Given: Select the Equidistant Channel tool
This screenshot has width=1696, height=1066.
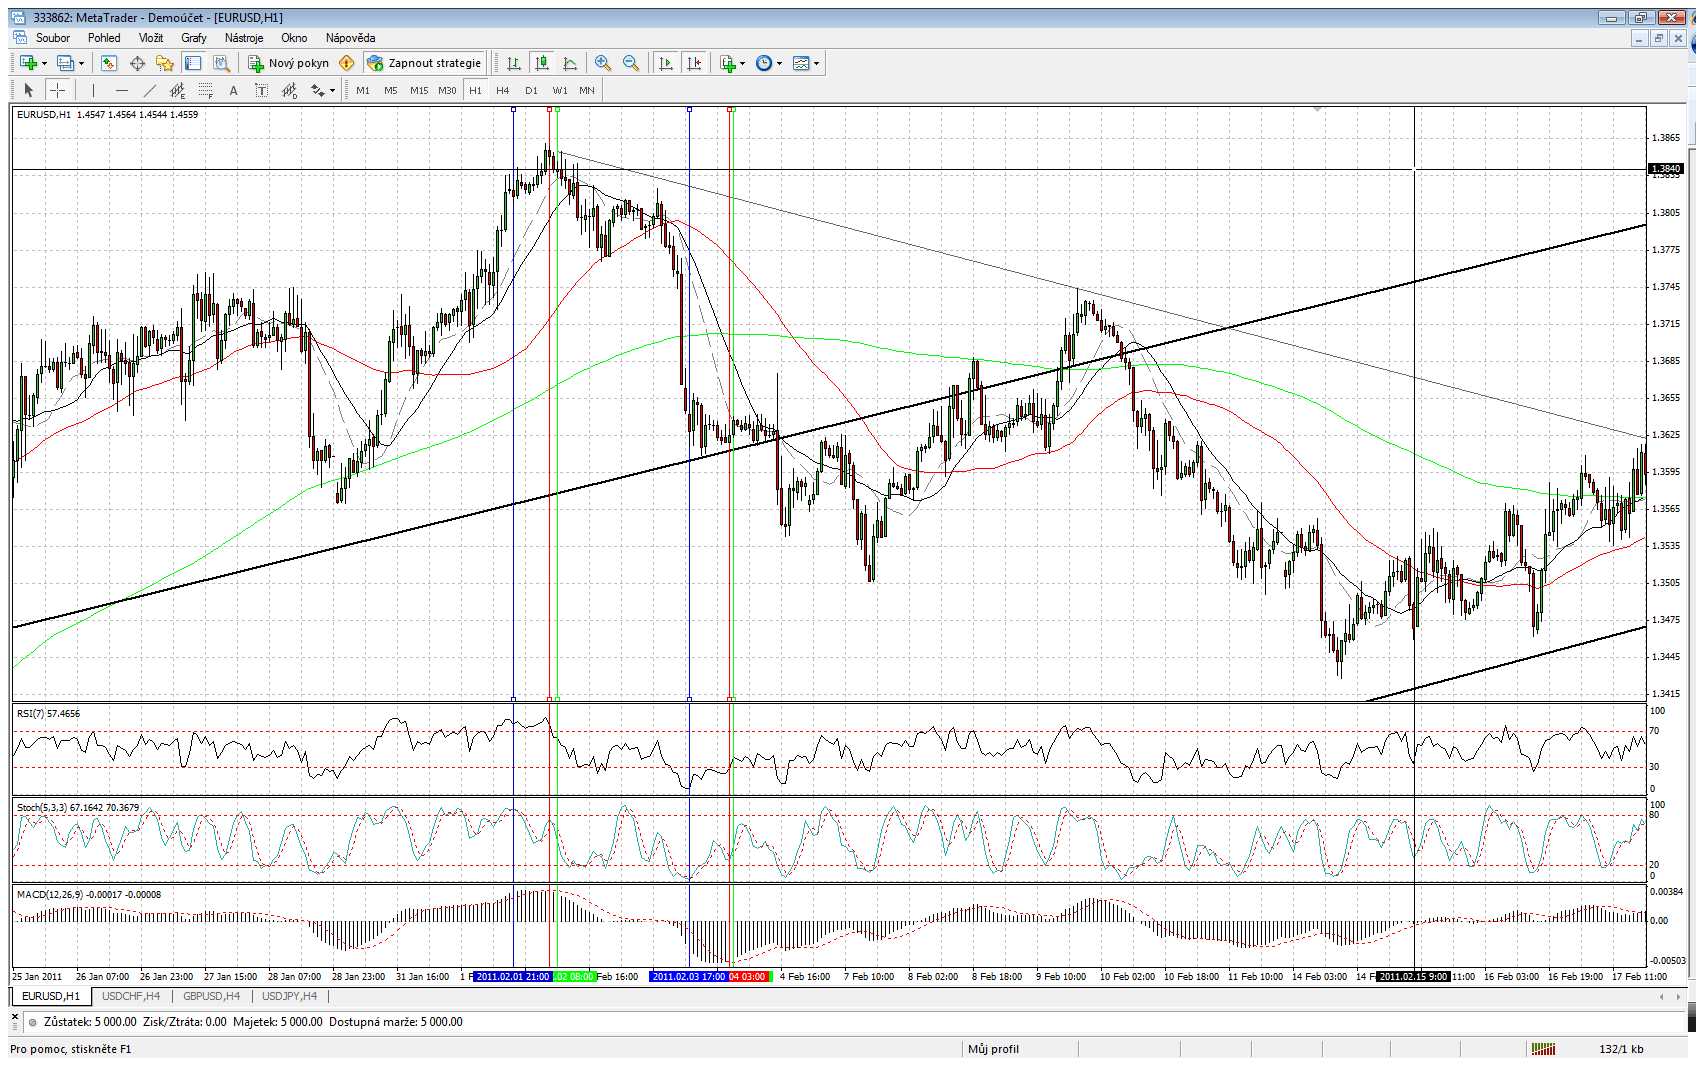Looking at the screenshot, I should click(177, 90).
